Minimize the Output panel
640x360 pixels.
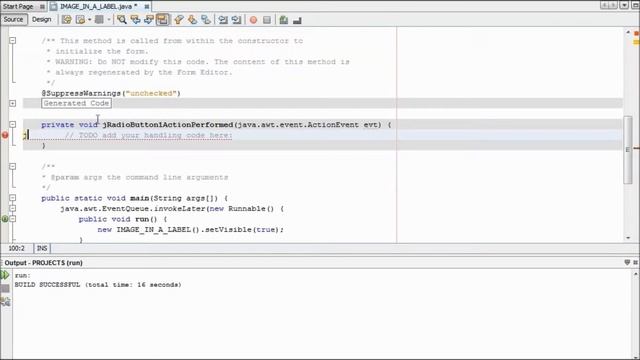point(627,262)
